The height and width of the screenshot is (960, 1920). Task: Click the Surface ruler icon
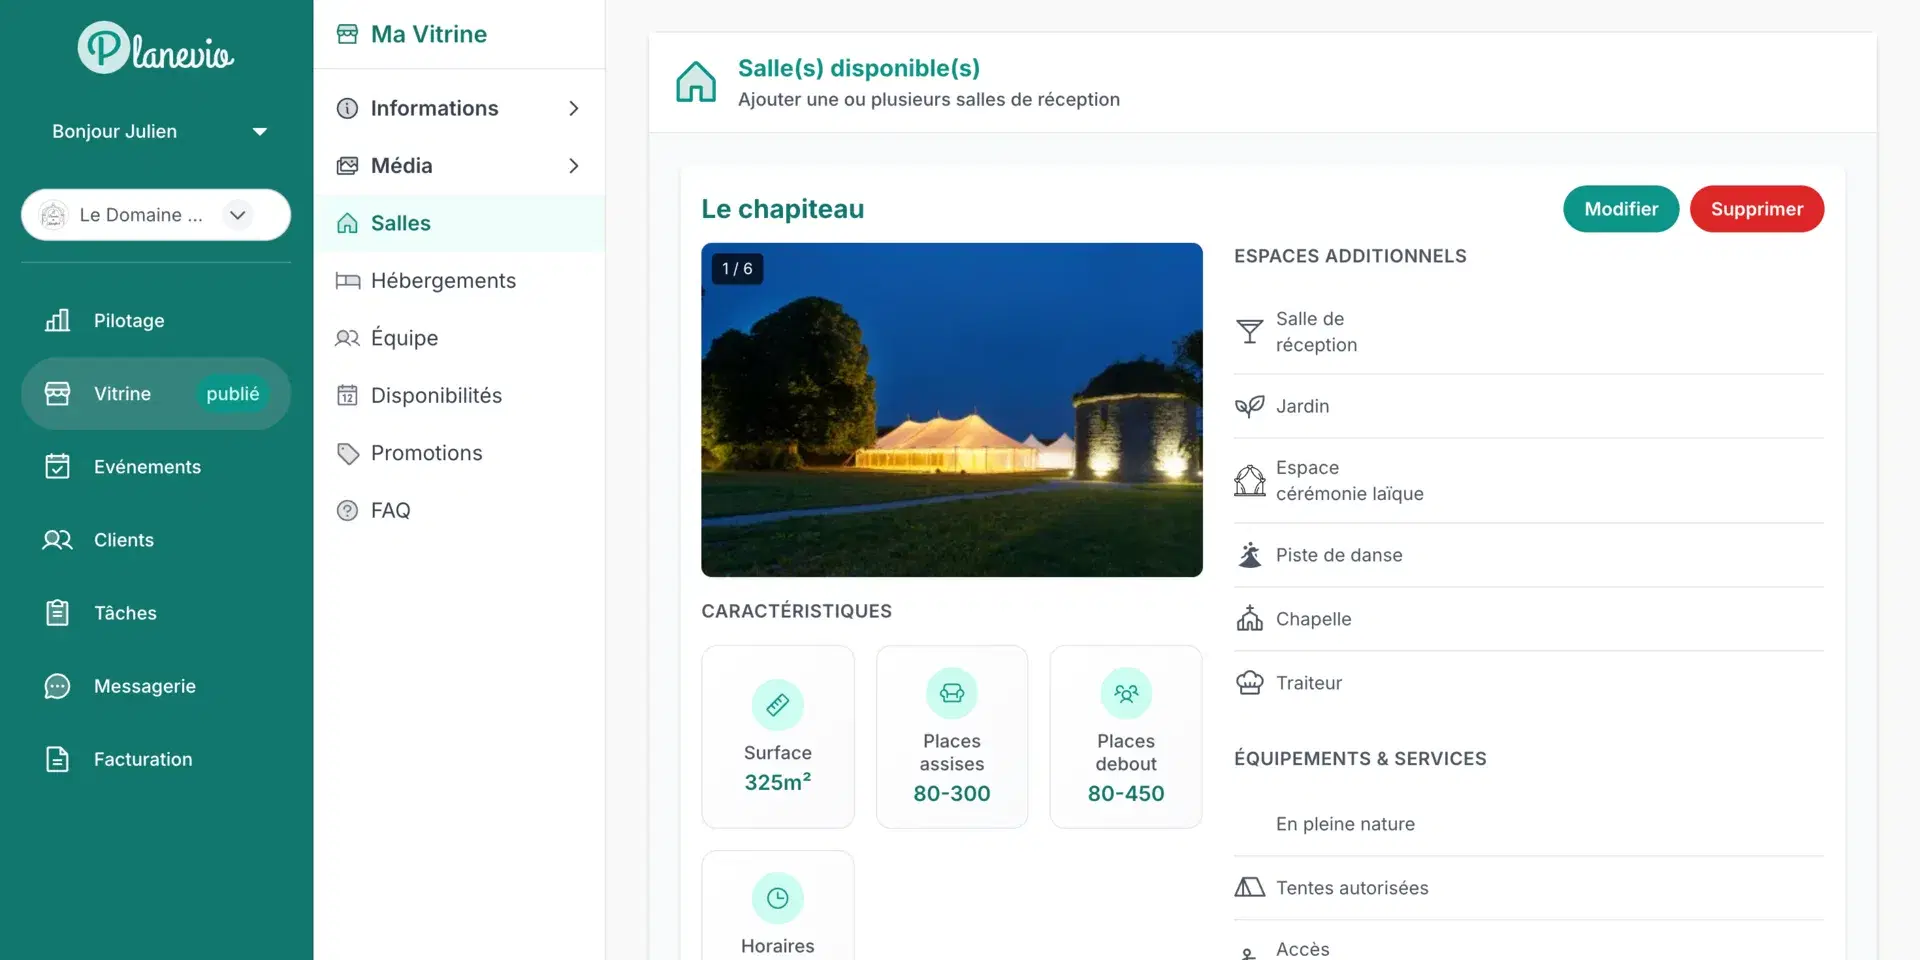click(777, 705)
